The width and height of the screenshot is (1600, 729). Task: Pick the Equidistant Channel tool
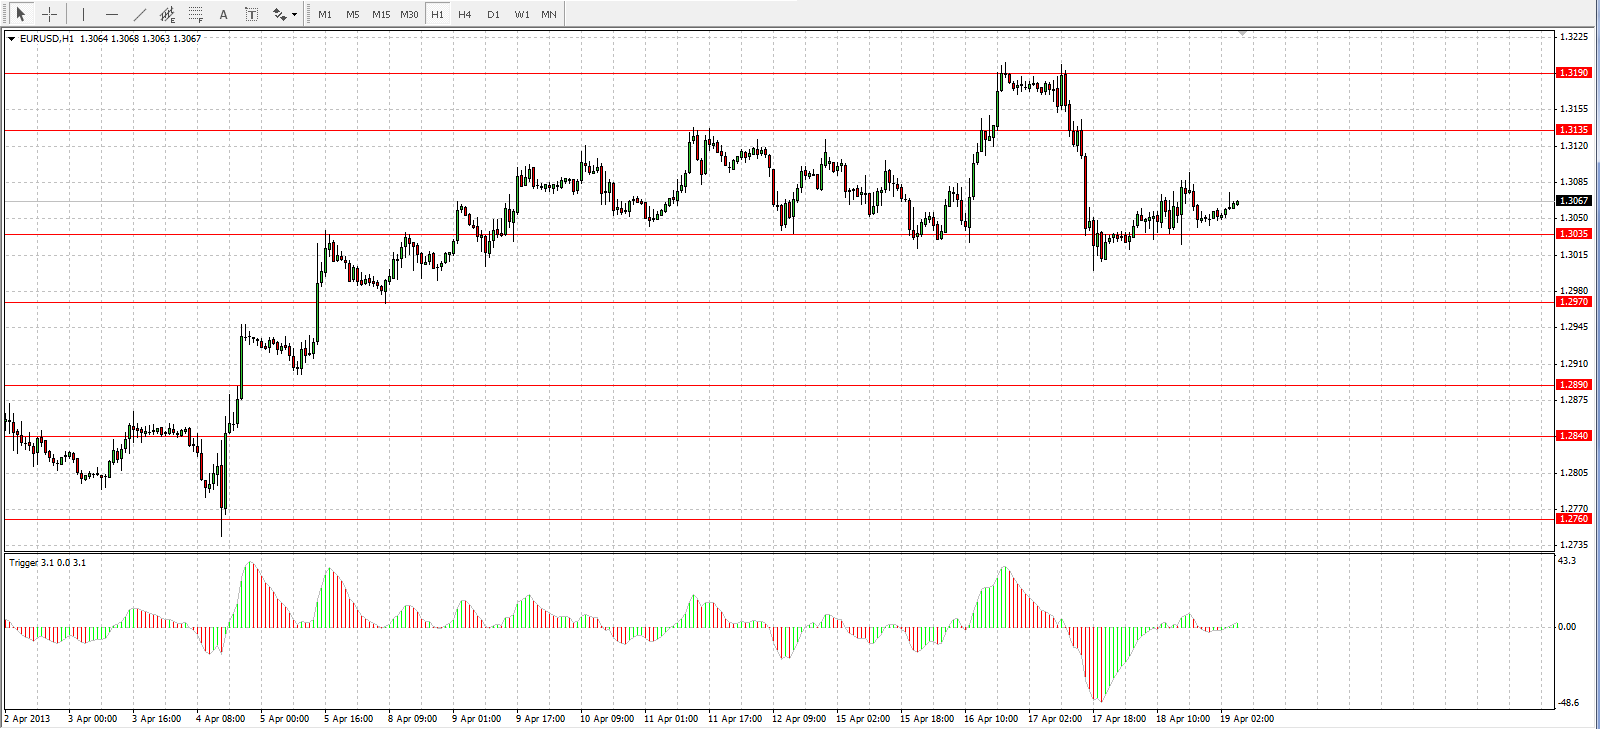click(x=167, y=14)
